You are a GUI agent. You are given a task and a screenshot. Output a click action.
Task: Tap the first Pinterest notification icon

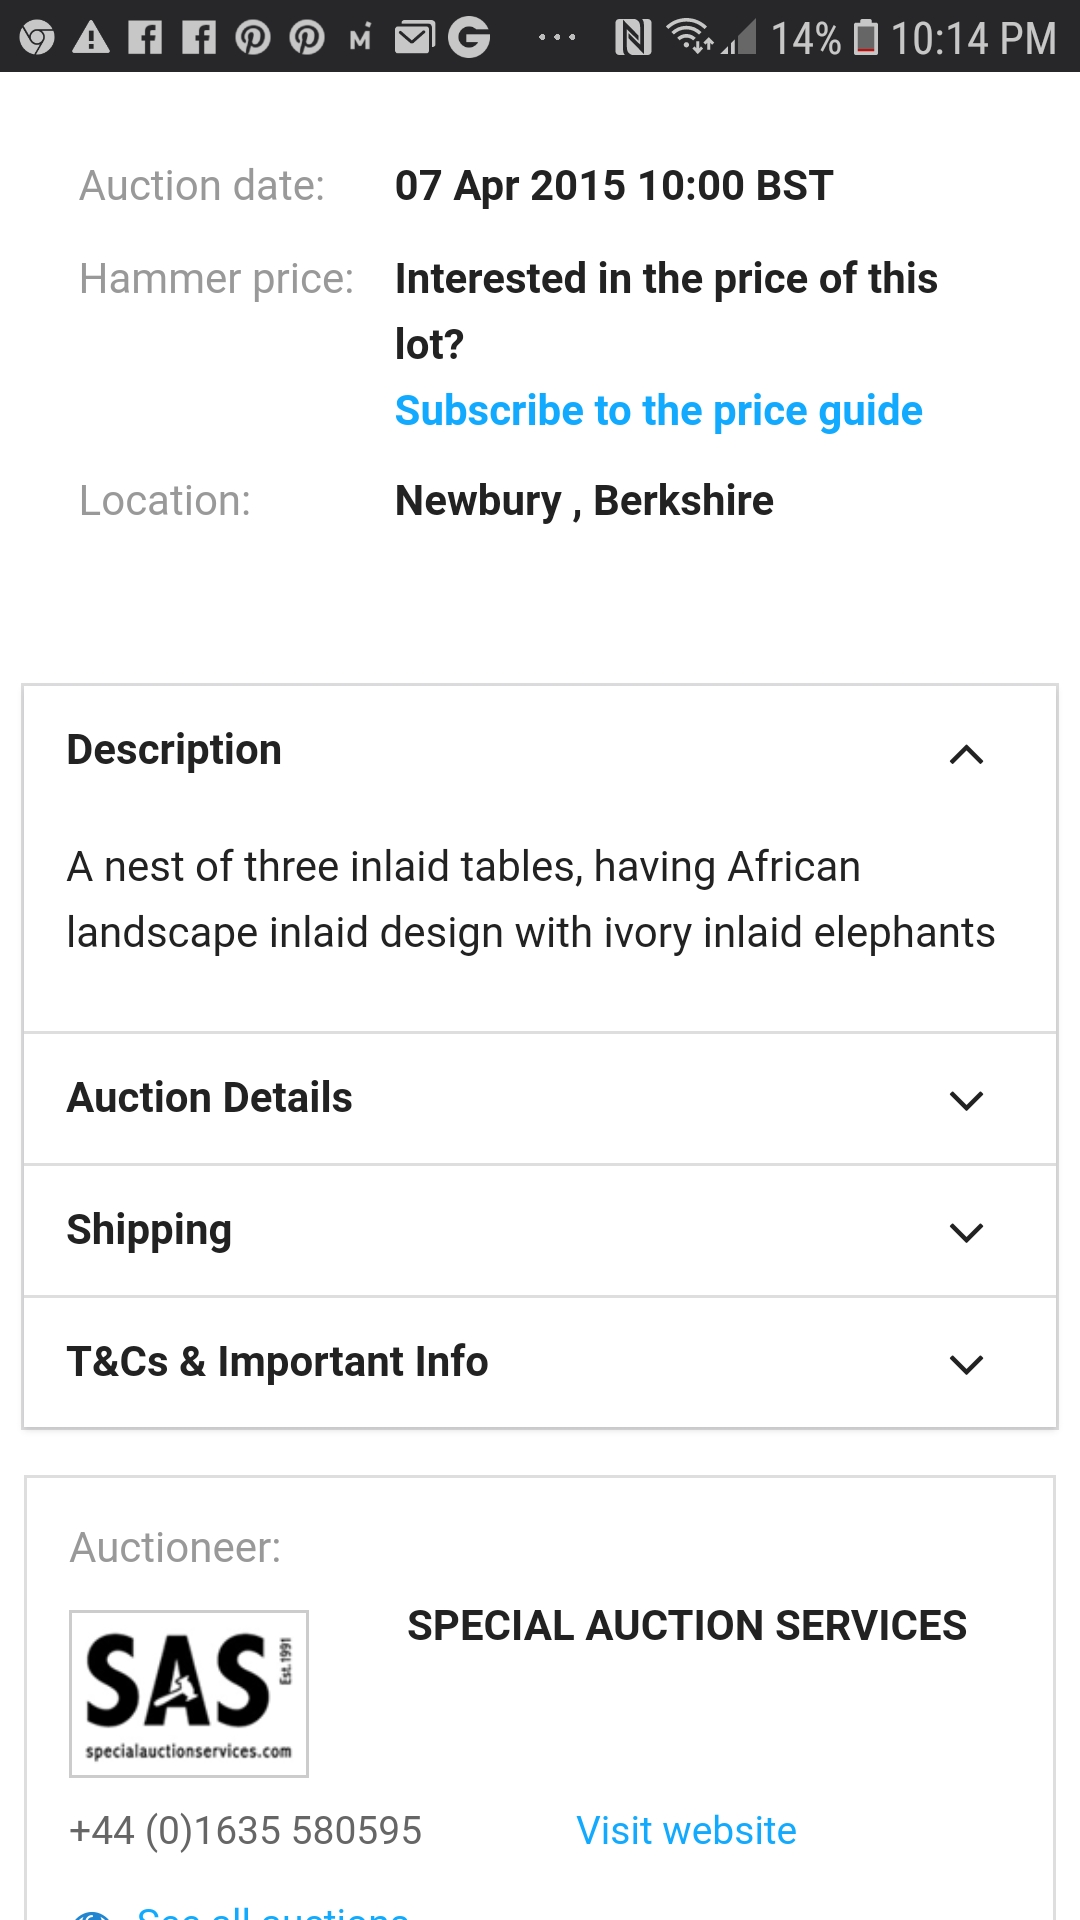click(253, 38)
